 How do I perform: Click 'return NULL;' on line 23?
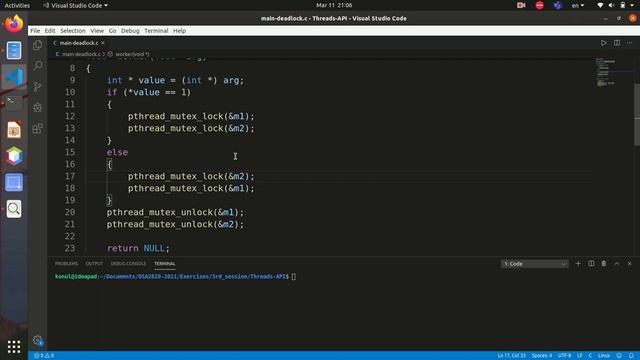(138, 248)
